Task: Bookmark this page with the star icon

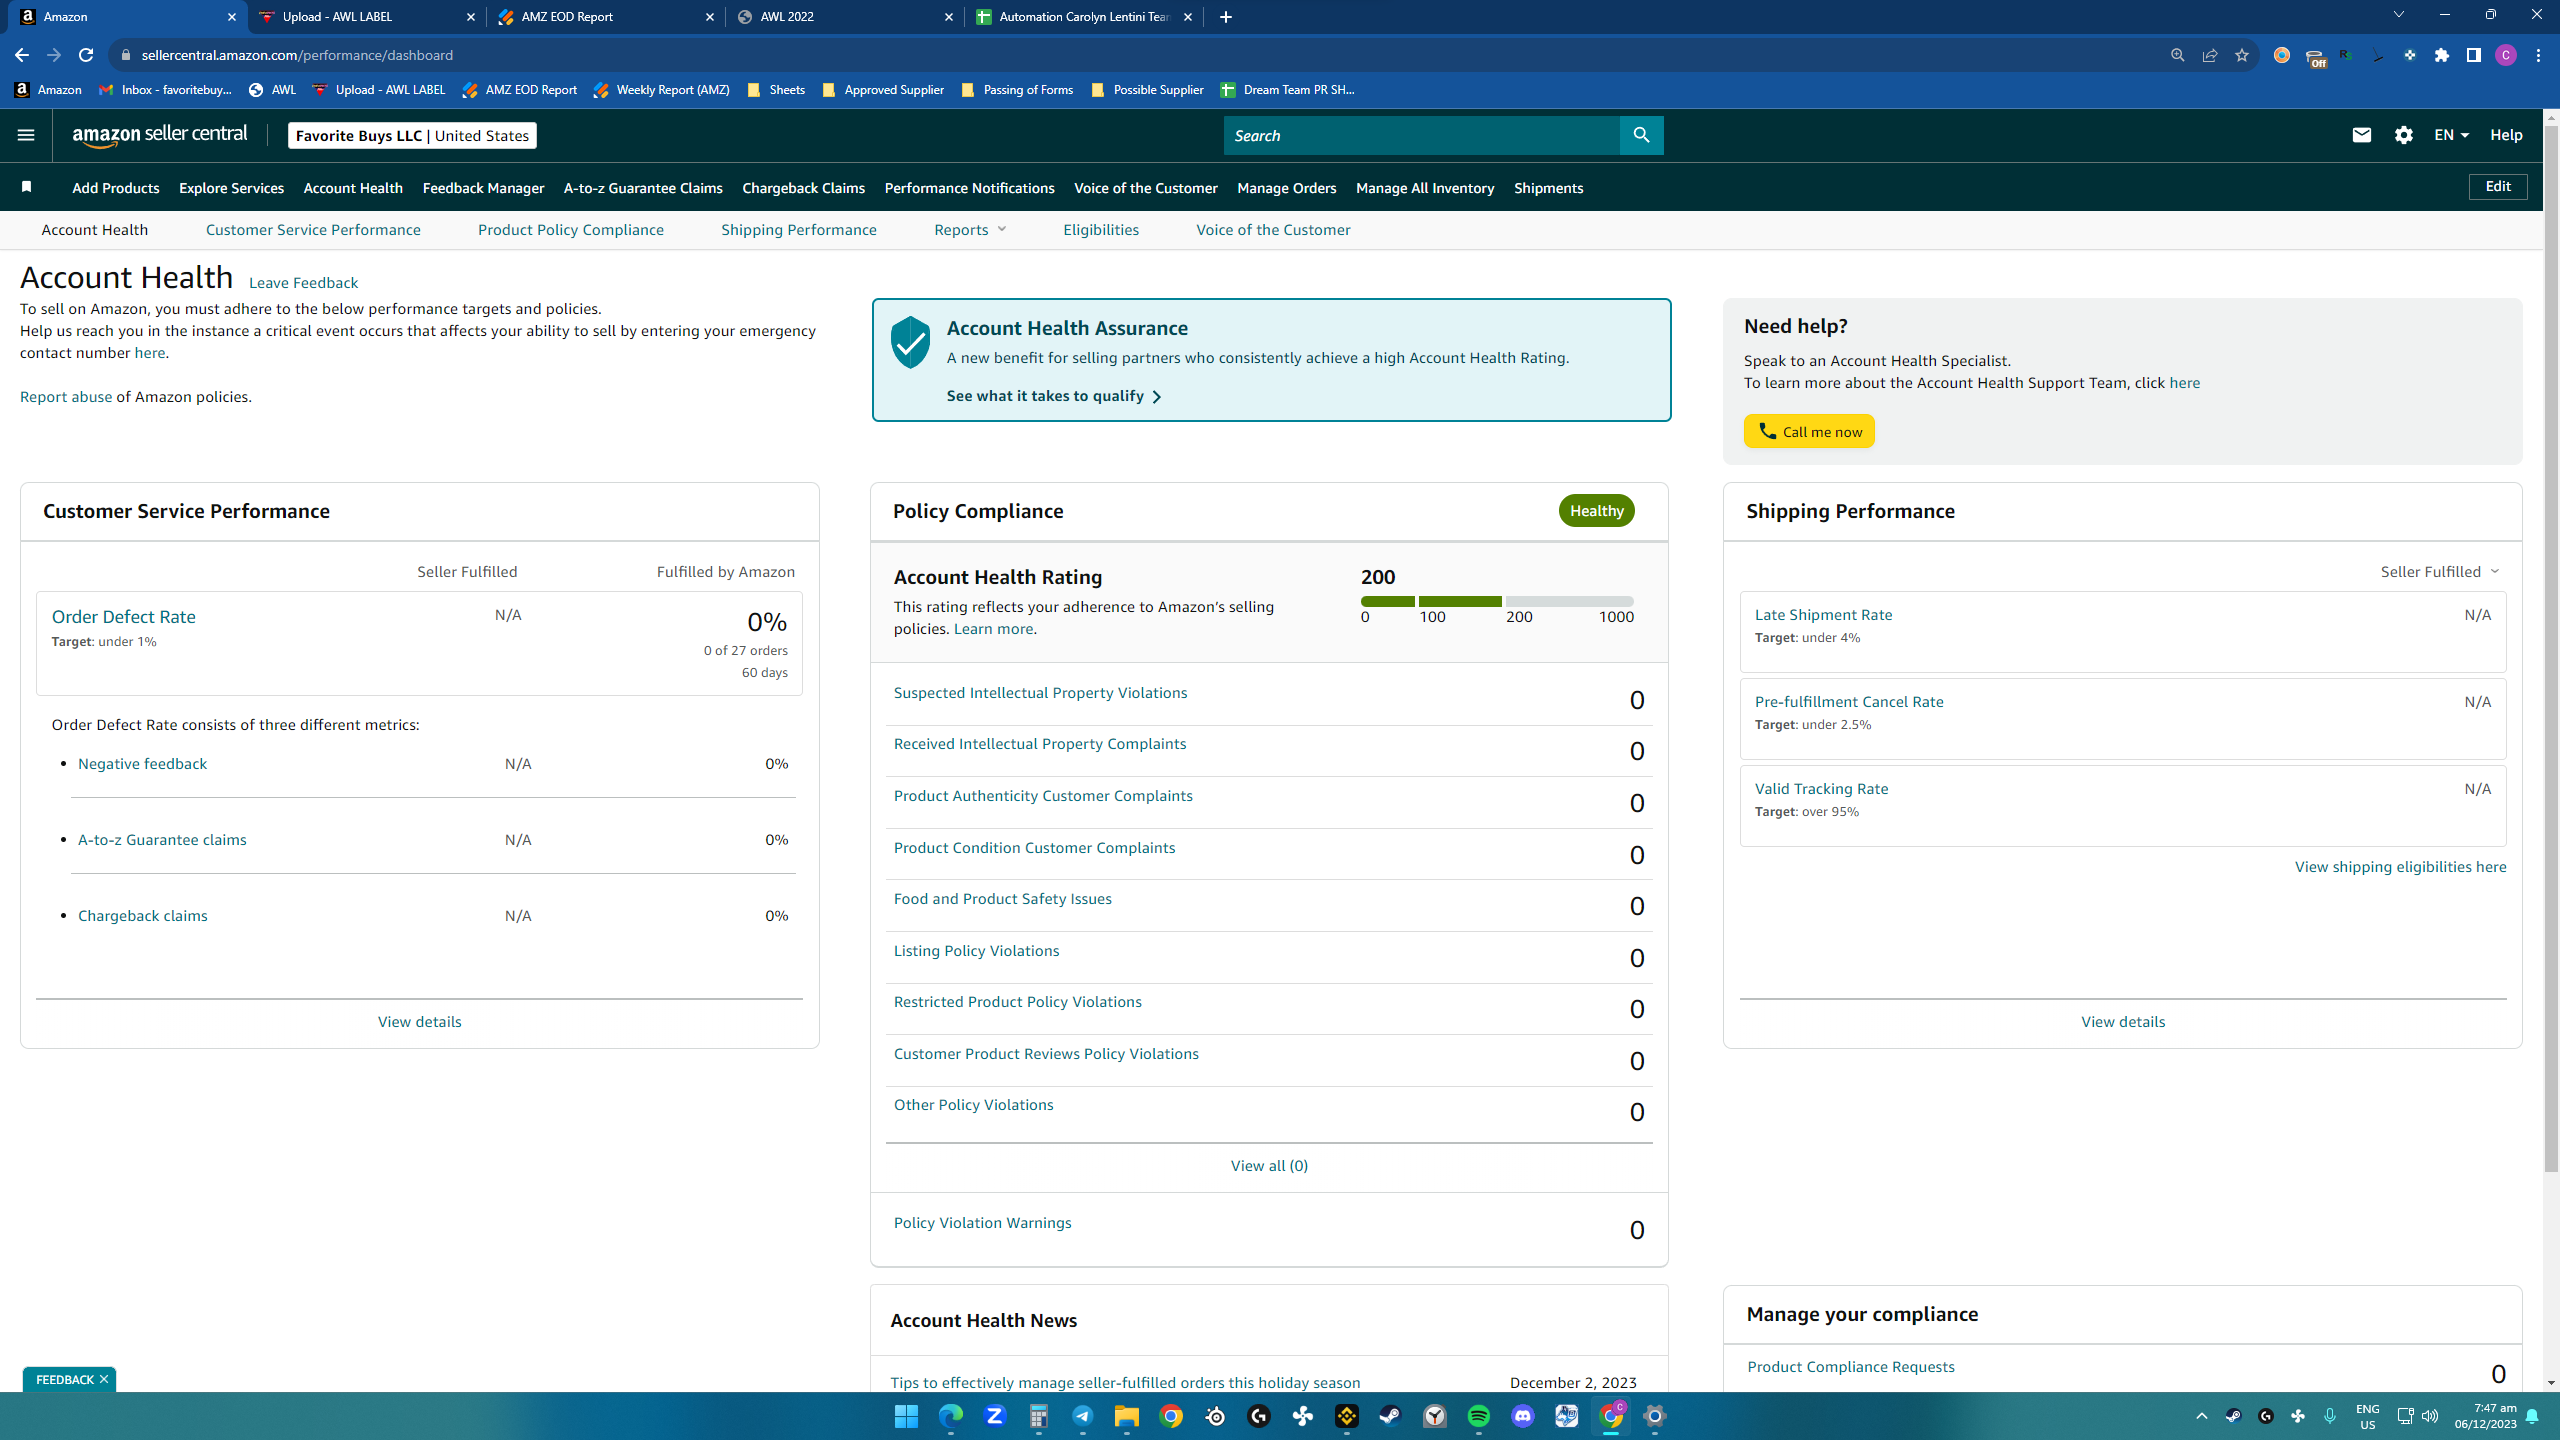Action: click(2242, 55)
